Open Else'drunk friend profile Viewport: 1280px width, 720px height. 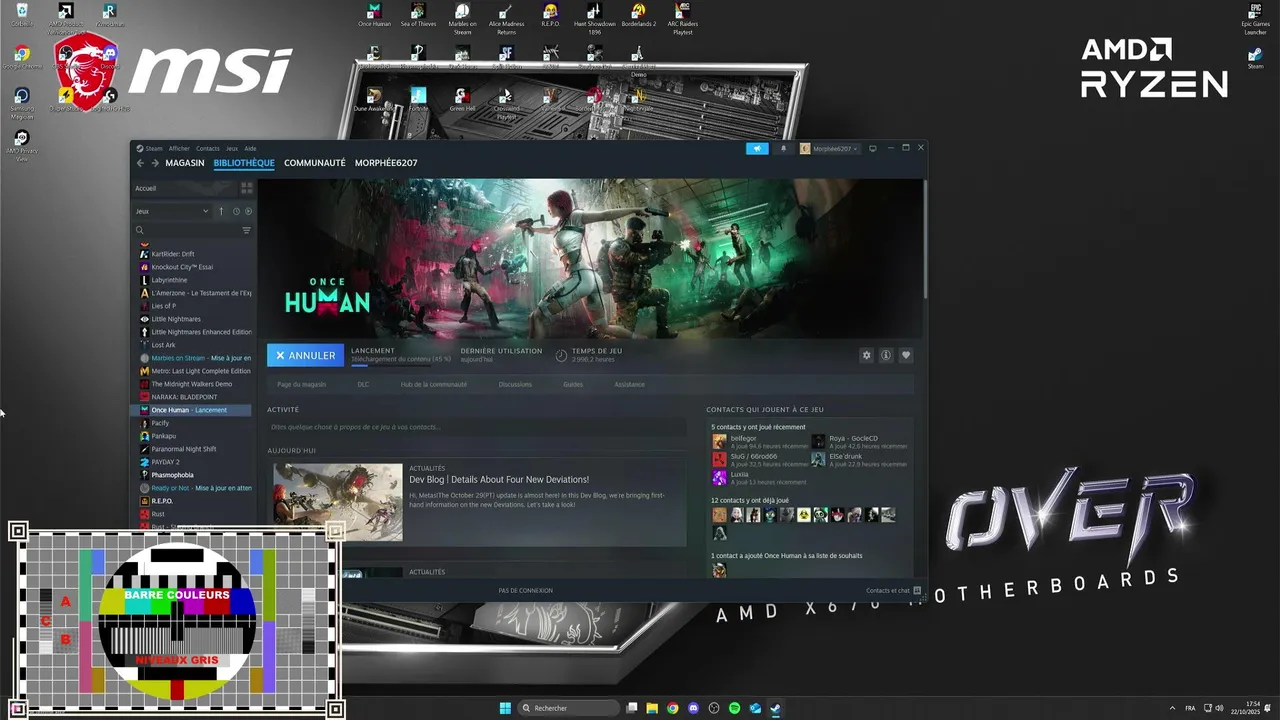(858, 459)
